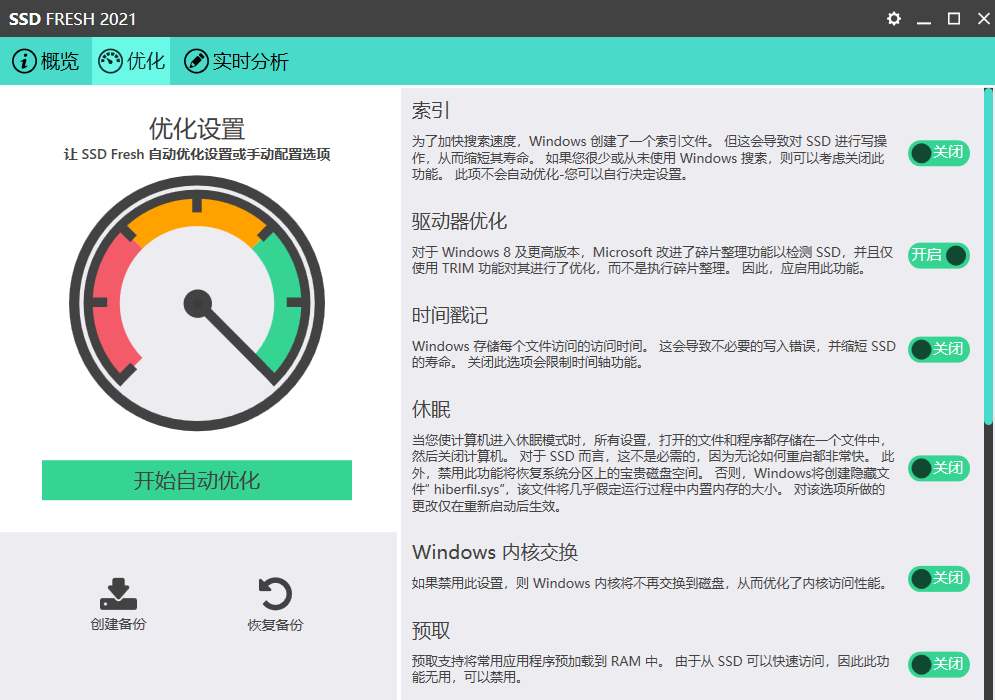The height and width of the screenshot is (700, 995).
Task: Click the 恢复备份 restore arrow icon
Action: (275, 594)
